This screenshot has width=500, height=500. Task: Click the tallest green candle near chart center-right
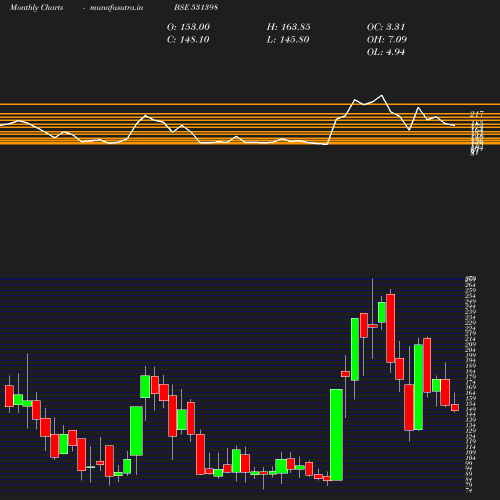(x=336, y=435)
